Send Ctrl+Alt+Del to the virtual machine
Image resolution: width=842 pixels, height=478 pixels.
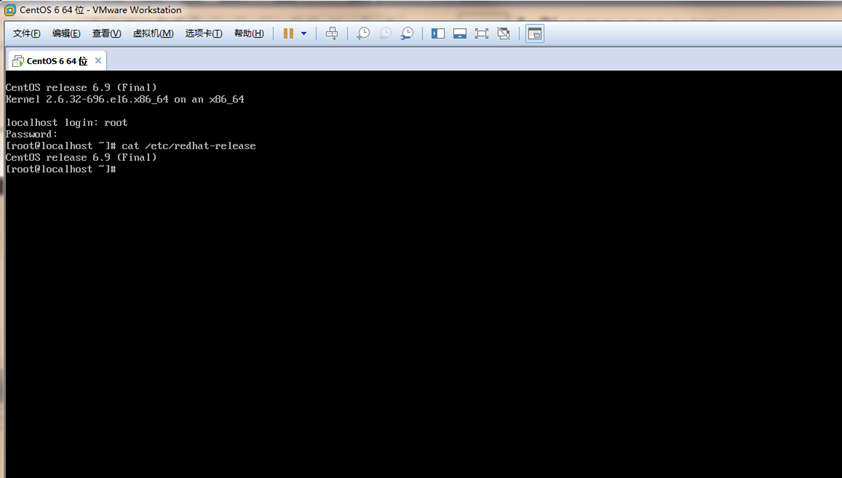(332, 33)
